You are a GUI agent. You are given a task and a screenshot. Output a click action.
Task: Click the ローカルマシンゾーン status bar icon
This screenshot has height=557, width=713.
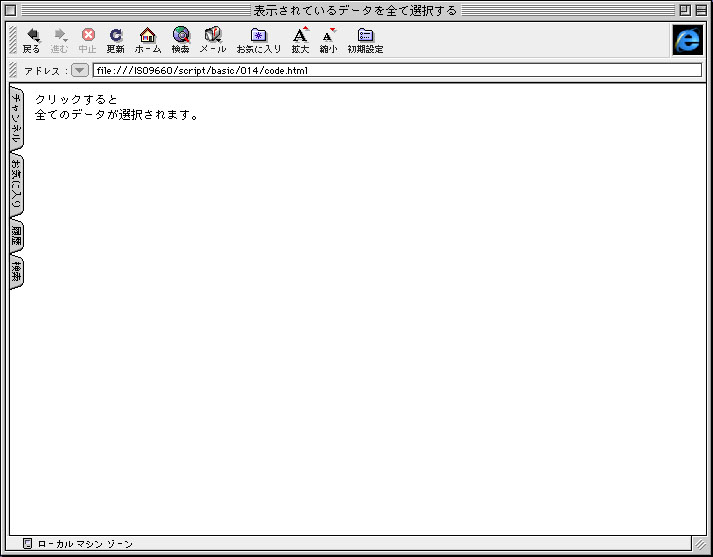[x=27, y=544]
